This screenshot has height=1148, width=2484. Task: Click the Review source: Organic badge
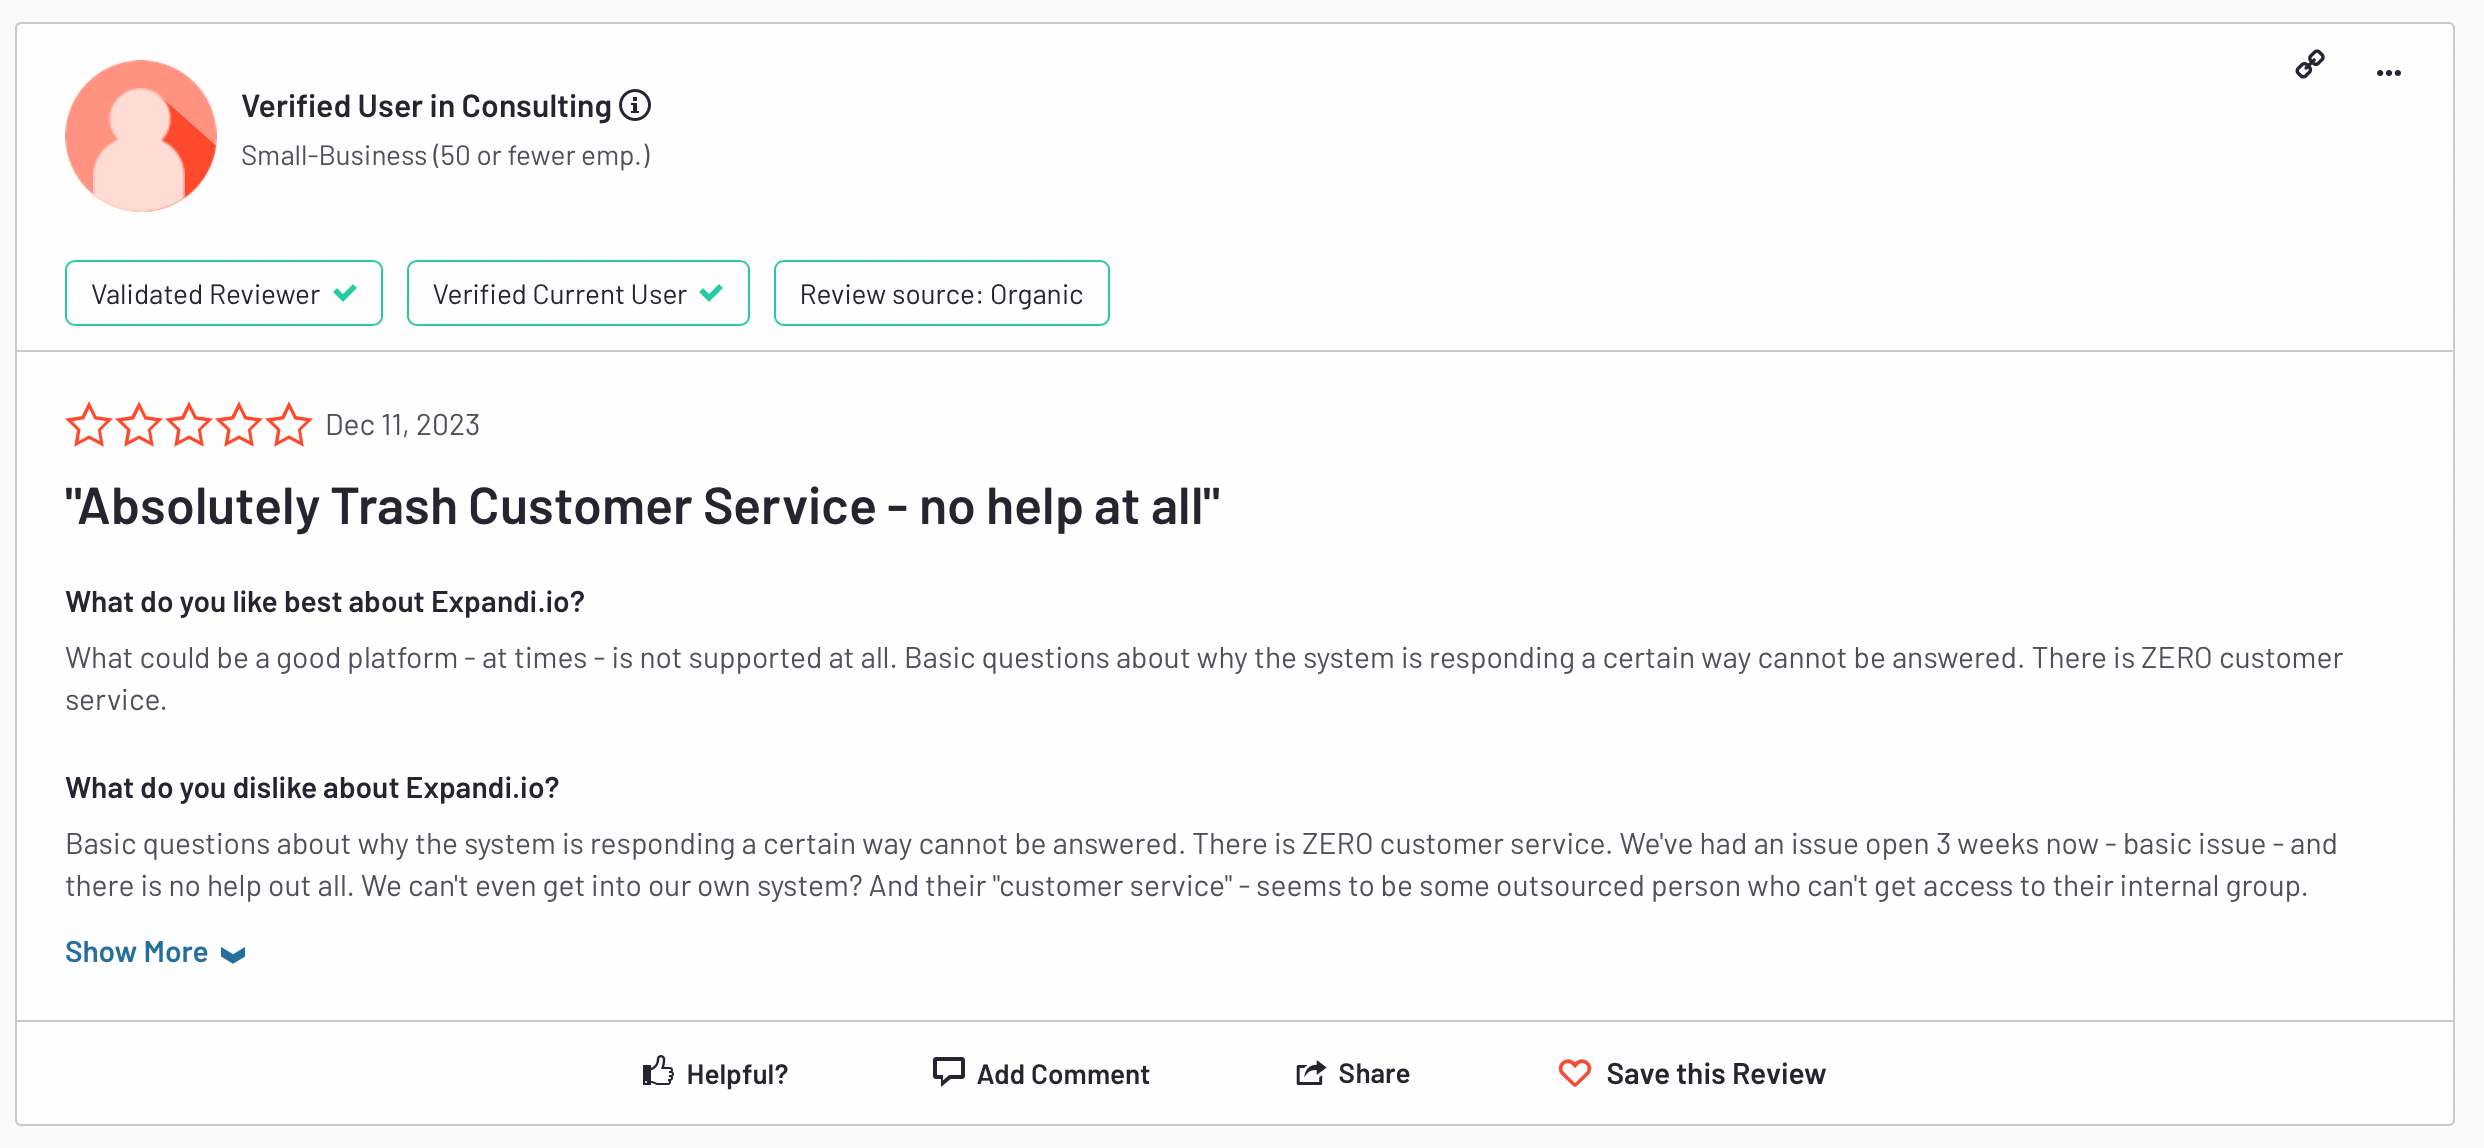pos(942,293)
